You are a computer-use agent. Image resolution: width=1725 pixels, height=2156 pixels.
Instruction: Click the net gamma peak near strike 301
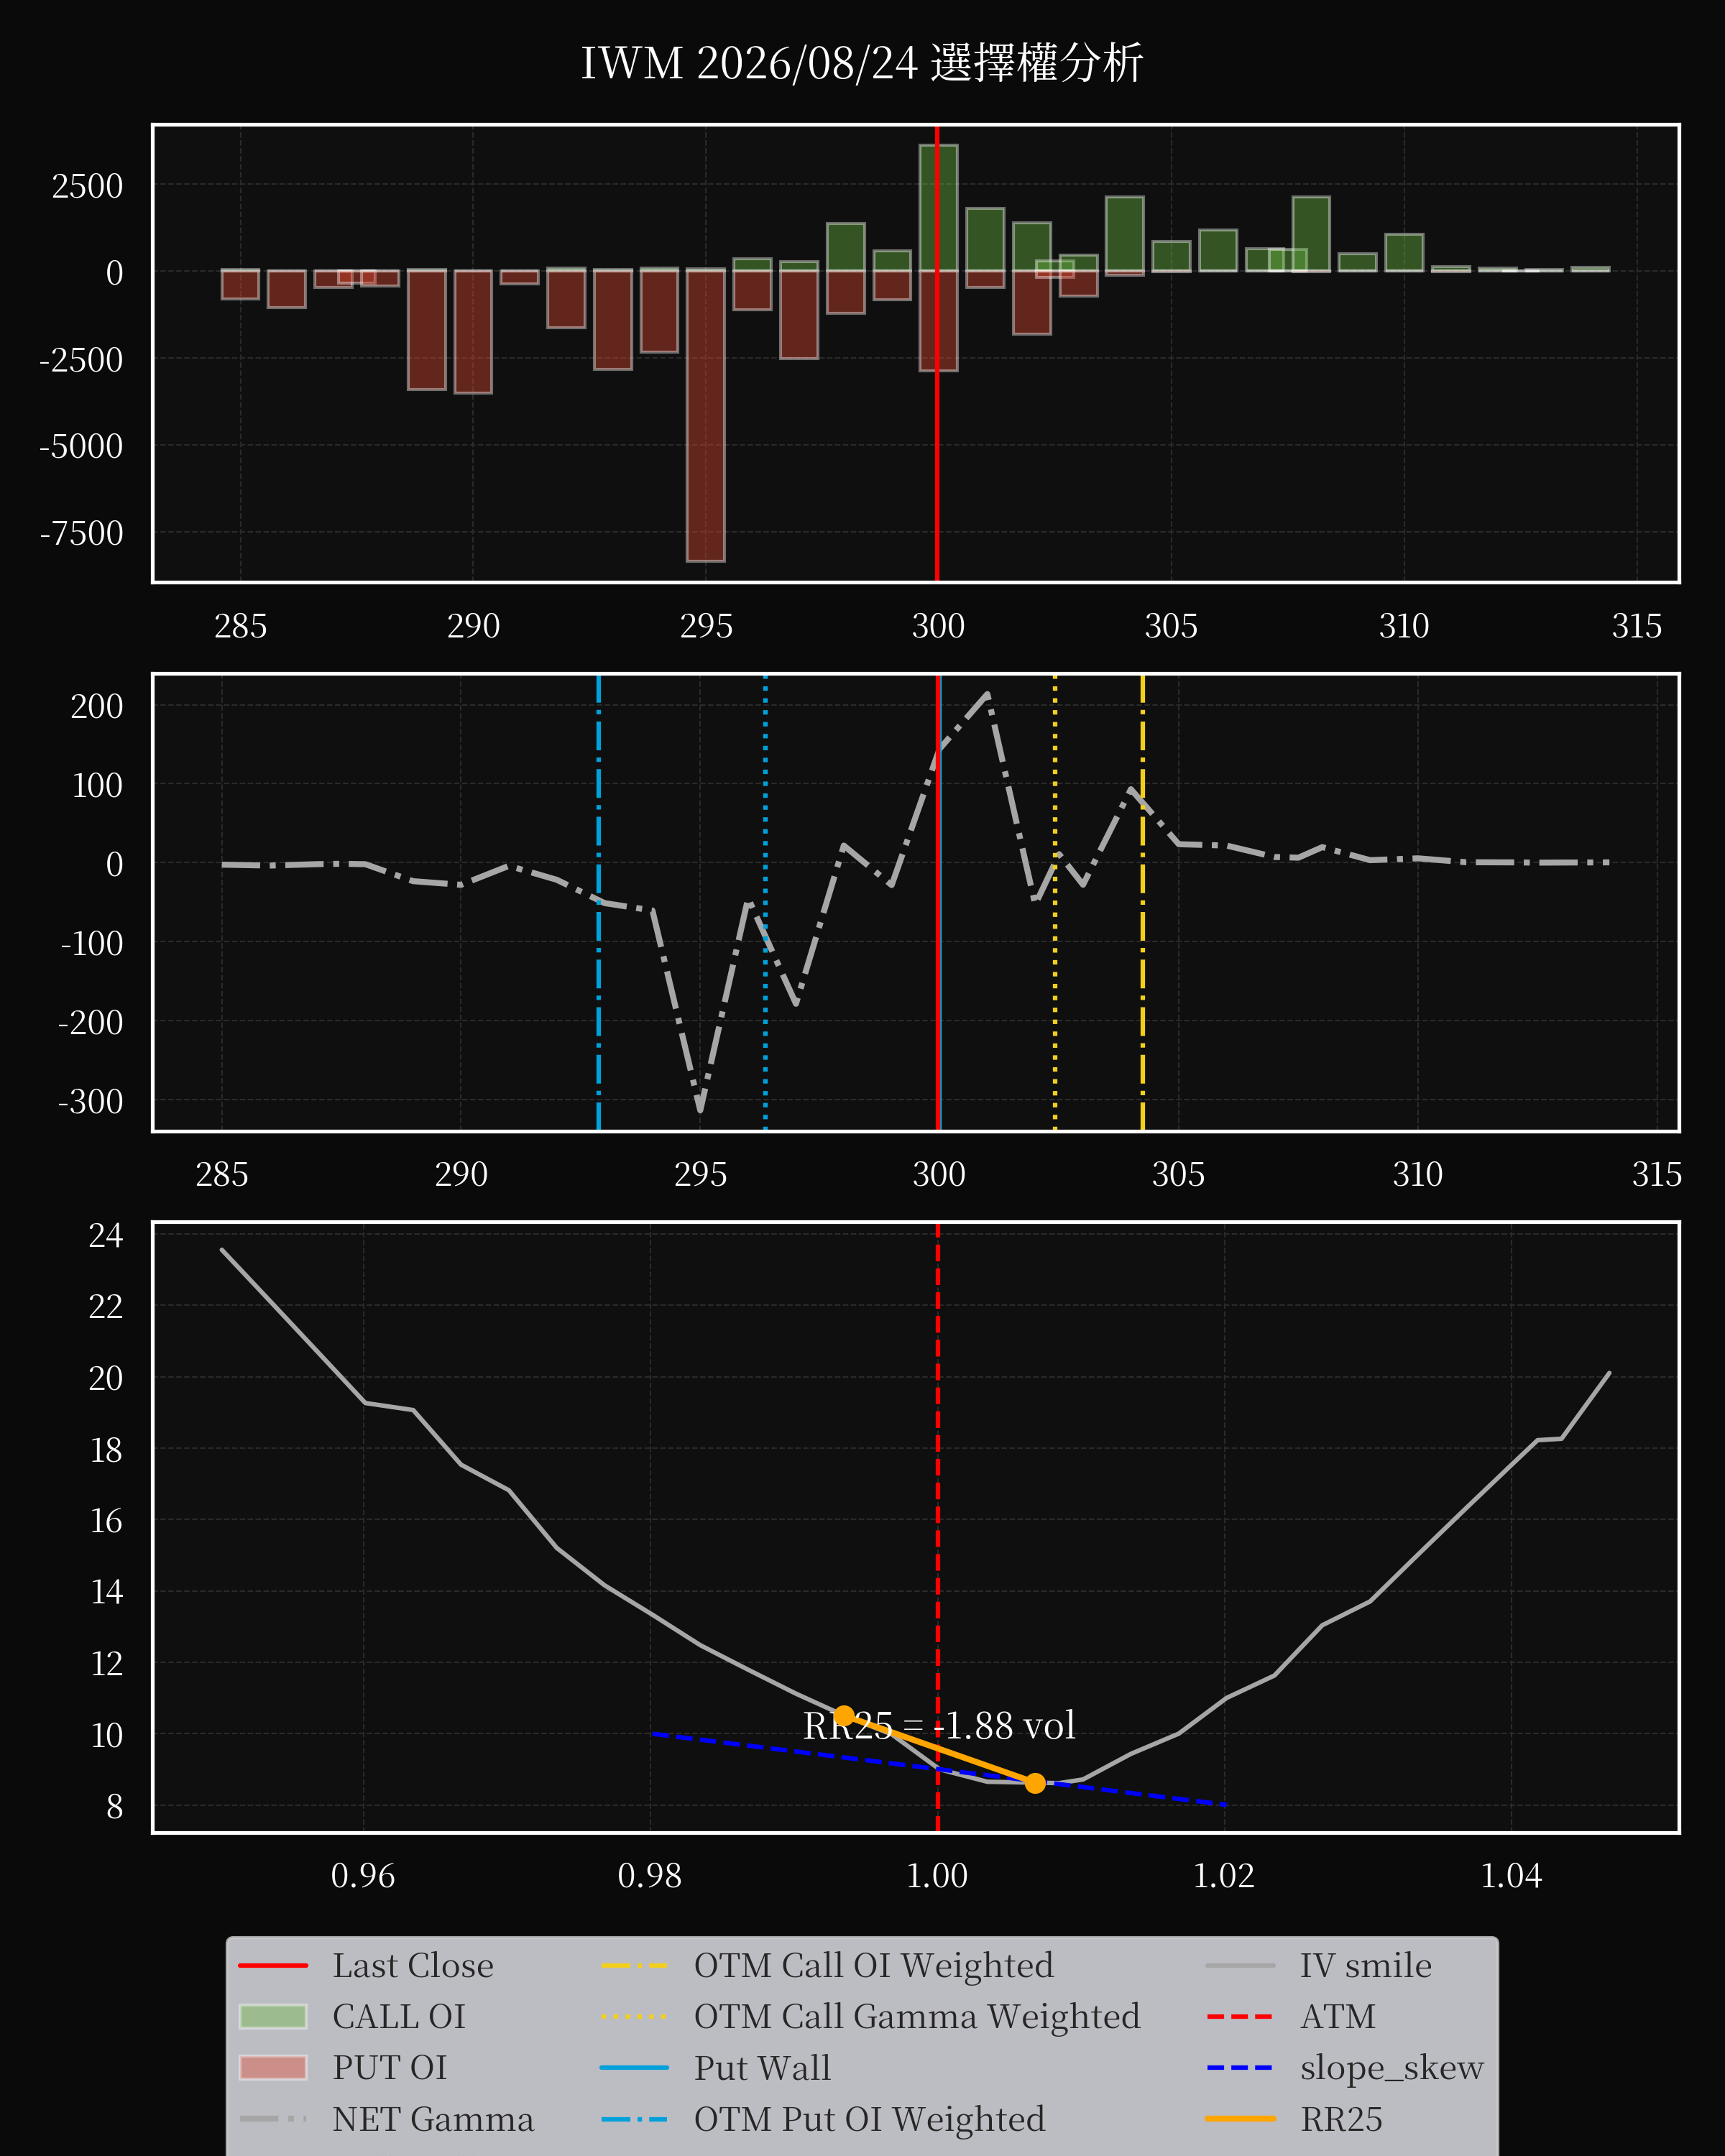tap(987, 695)
